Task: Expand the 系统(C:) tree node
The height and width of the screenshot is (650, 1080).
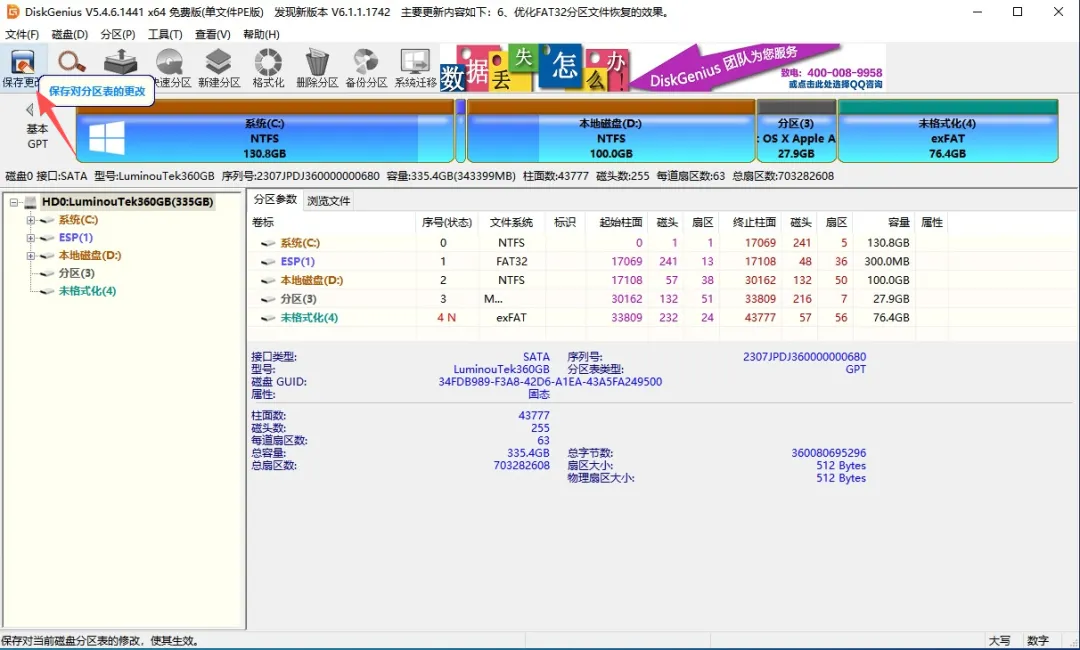Action: [x=30, y=220]
